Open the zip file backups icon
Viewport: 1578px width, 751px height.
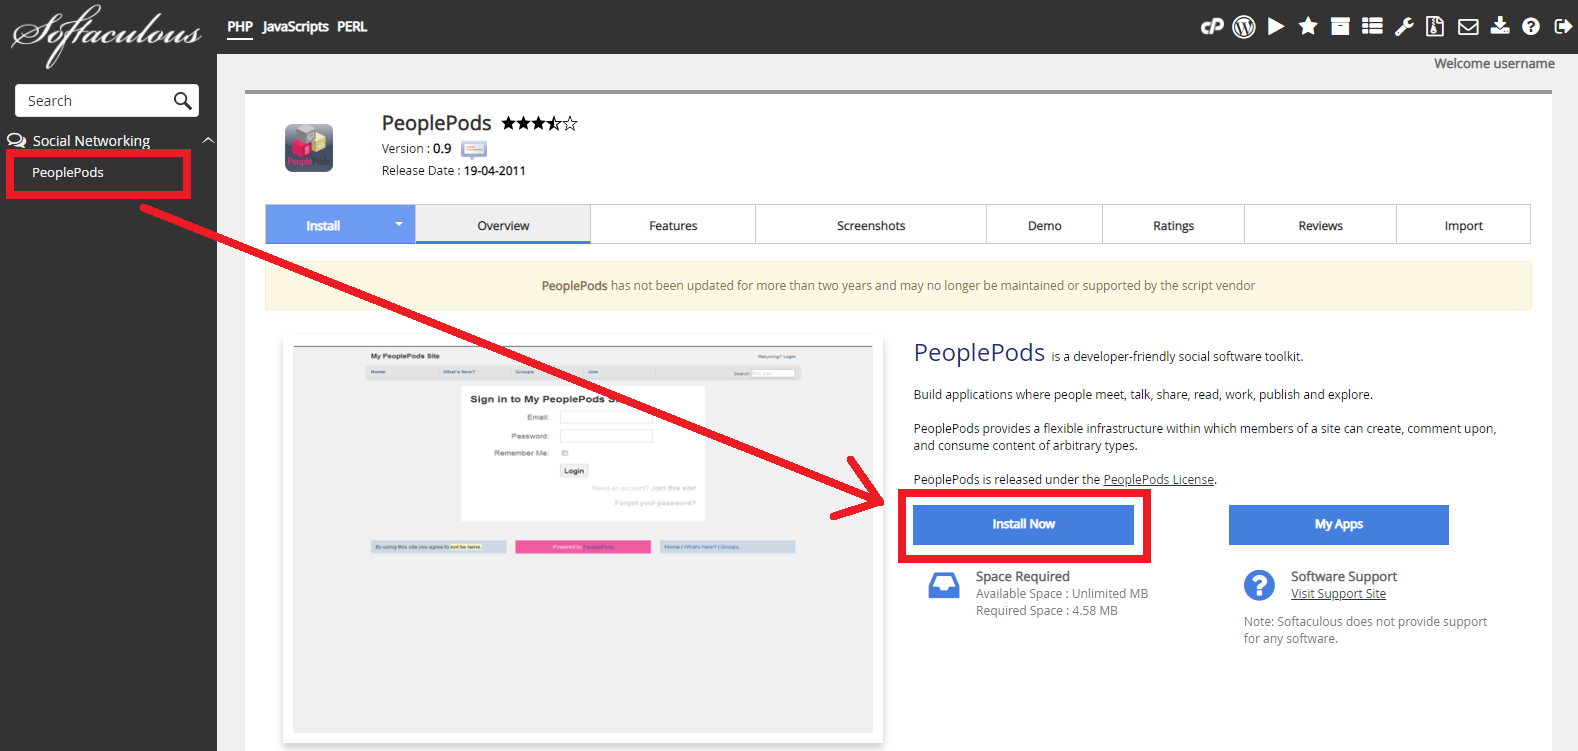tap(1435, 27)
